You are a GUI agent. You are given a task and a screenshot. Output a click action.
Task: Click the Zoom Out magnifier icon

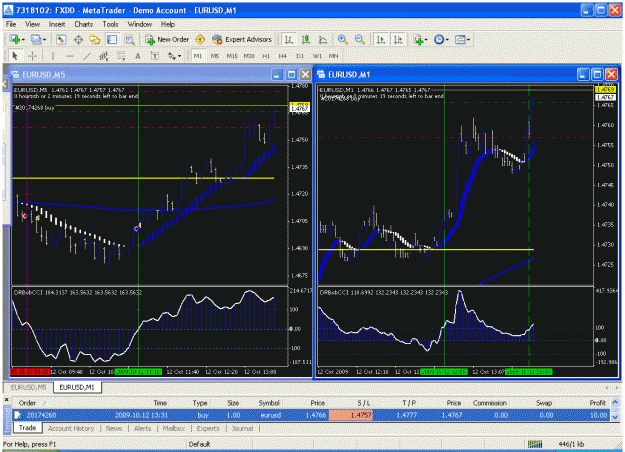point(360,39)
